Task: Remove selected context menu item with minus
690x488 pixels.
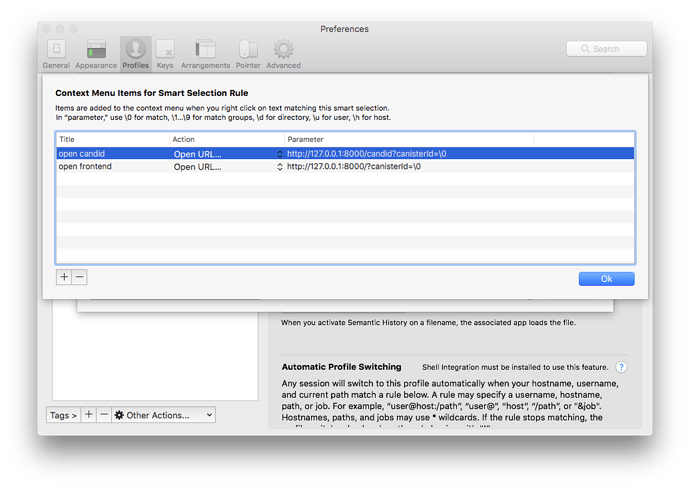Action: pyautogui.click(x=80, y=277)
